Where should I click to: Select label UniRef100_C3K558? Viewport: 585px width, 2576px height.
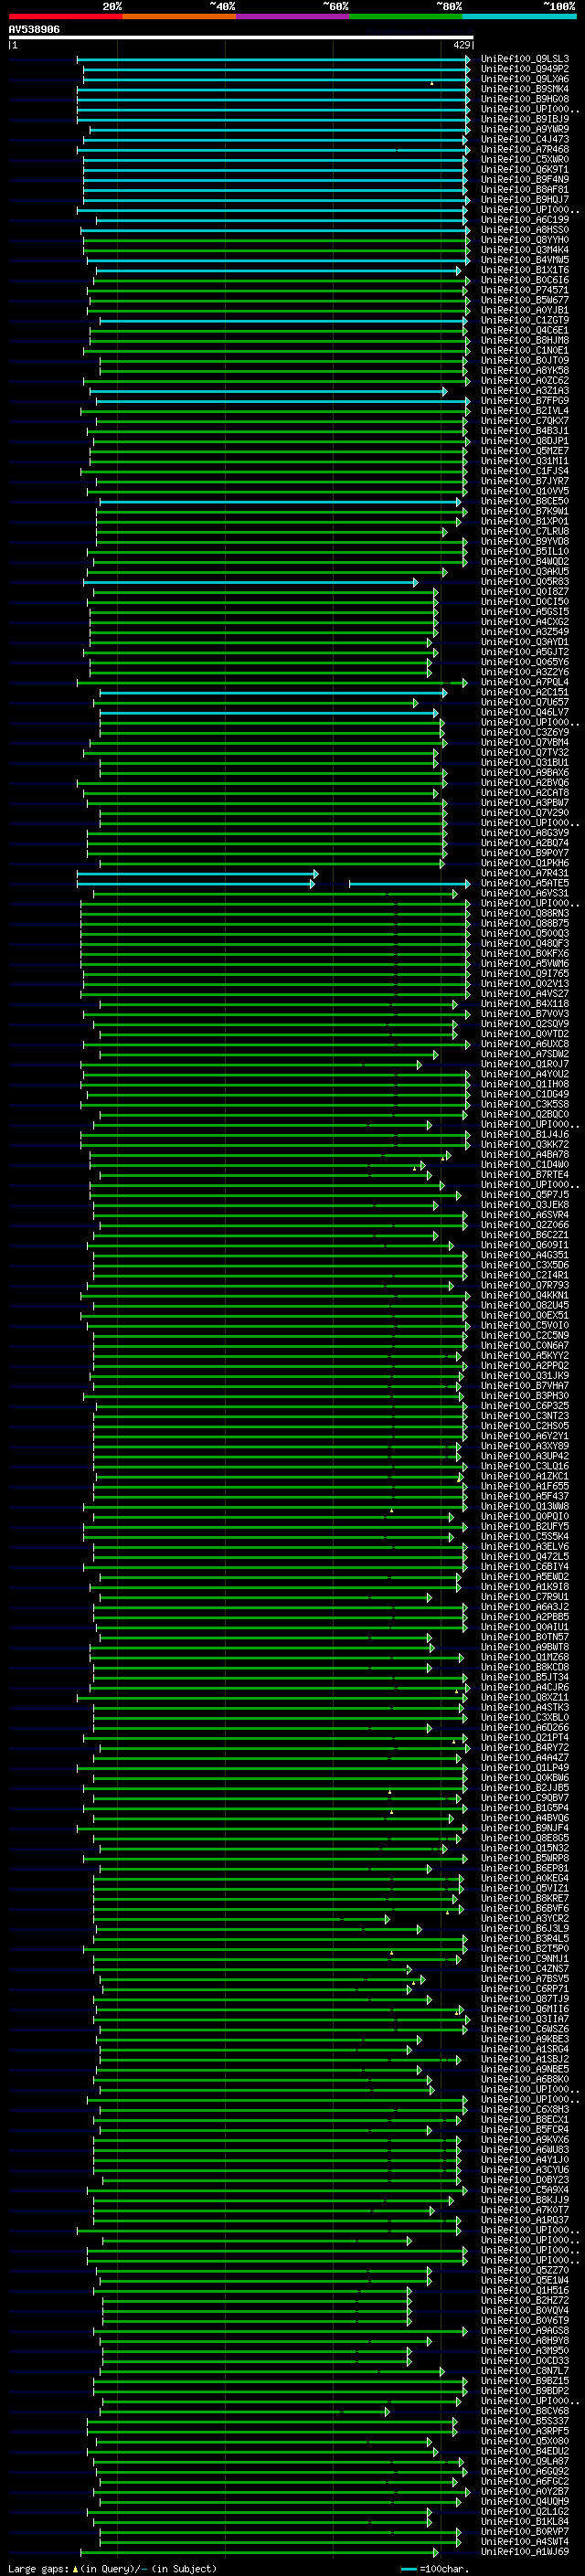525,1104
